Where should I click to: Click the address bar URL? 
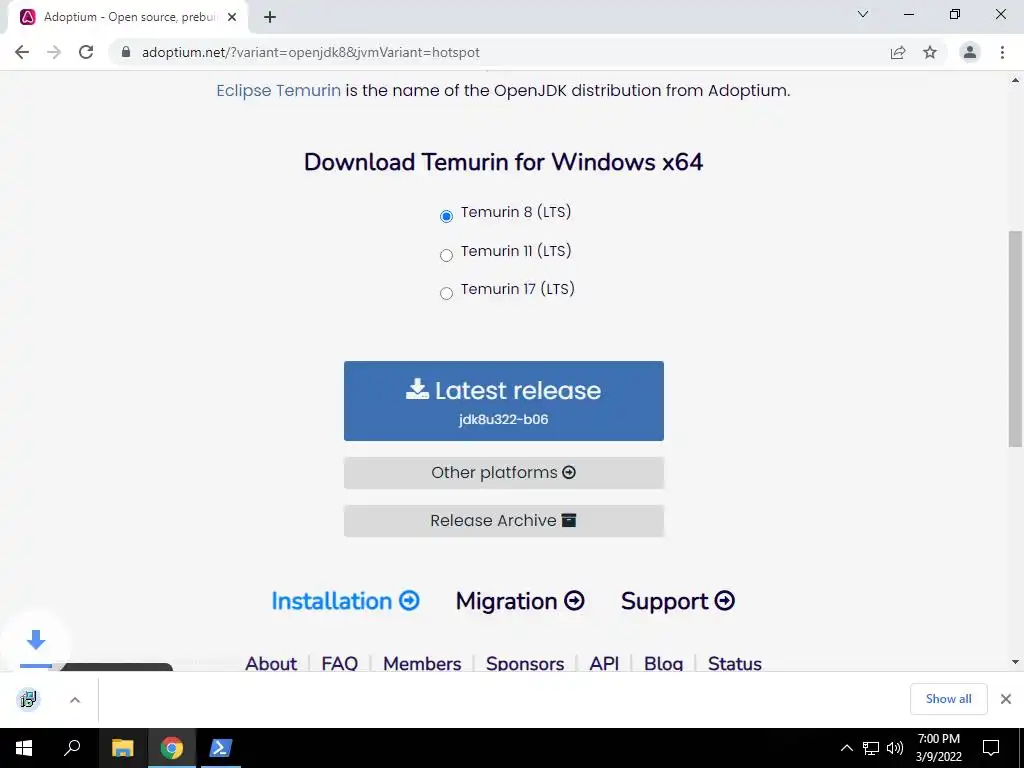(310, 52)
